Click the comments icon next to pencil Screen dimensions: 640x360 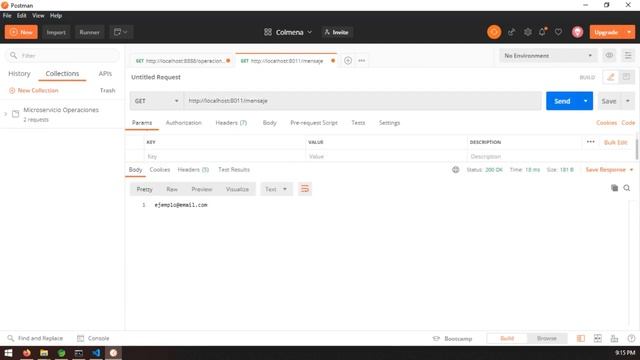[626, 77]
